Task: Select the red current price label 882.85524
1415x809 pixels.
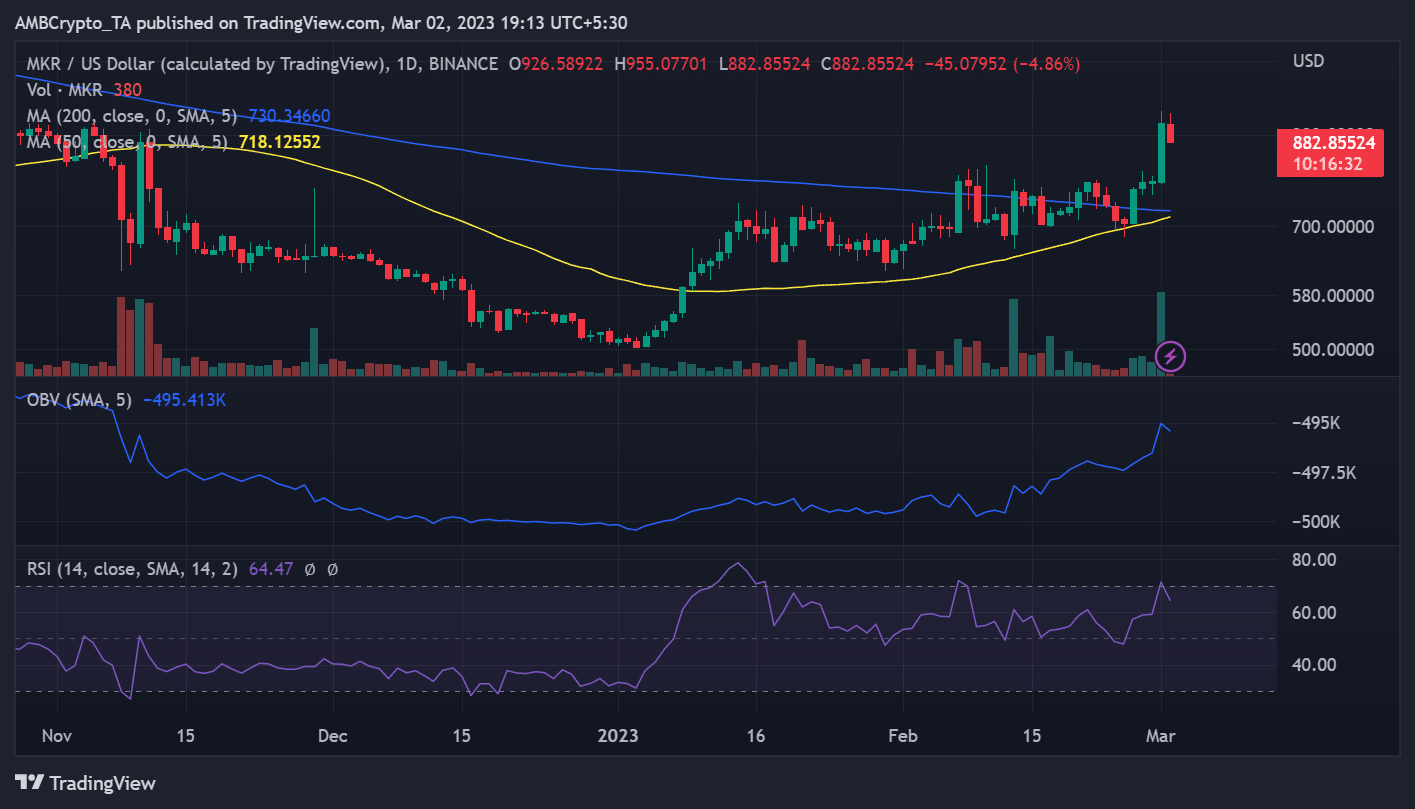Action: click(1329, 143)
